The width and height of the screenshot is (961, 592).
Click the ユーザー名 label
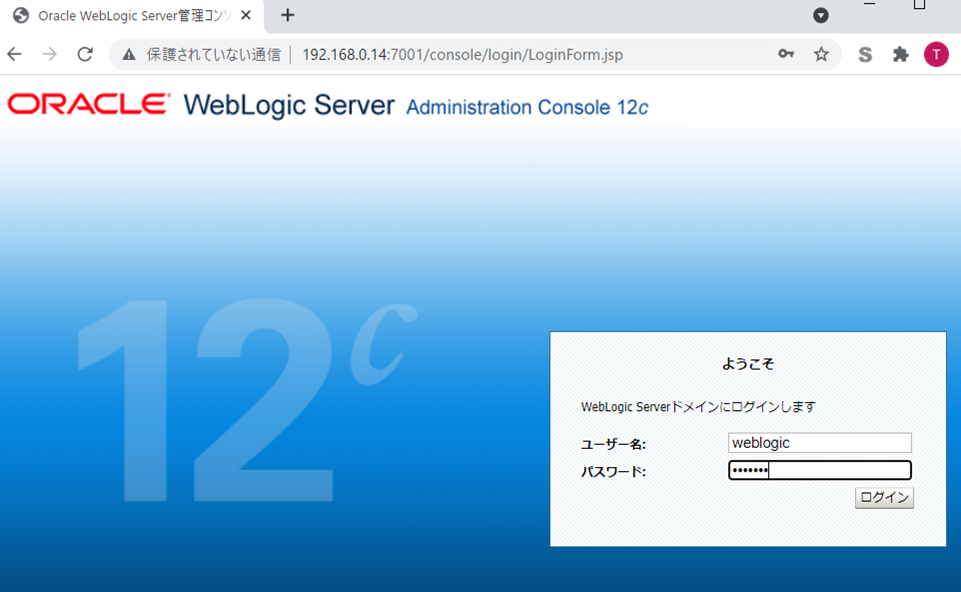(613, 444)
